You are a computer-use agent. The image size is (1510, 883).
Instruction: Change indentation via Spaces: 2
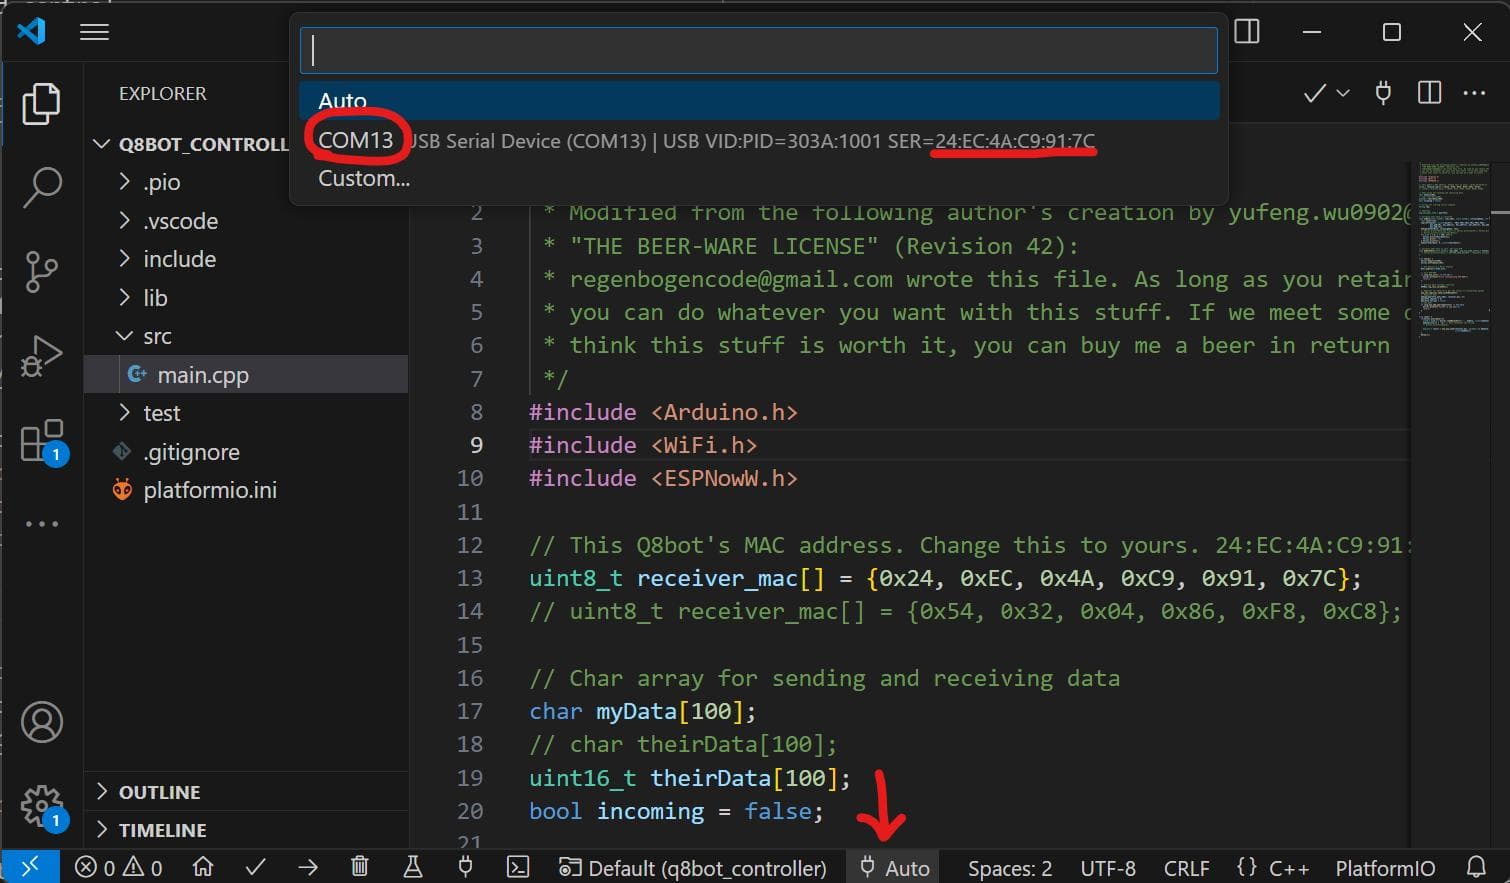click(1010, 868)
